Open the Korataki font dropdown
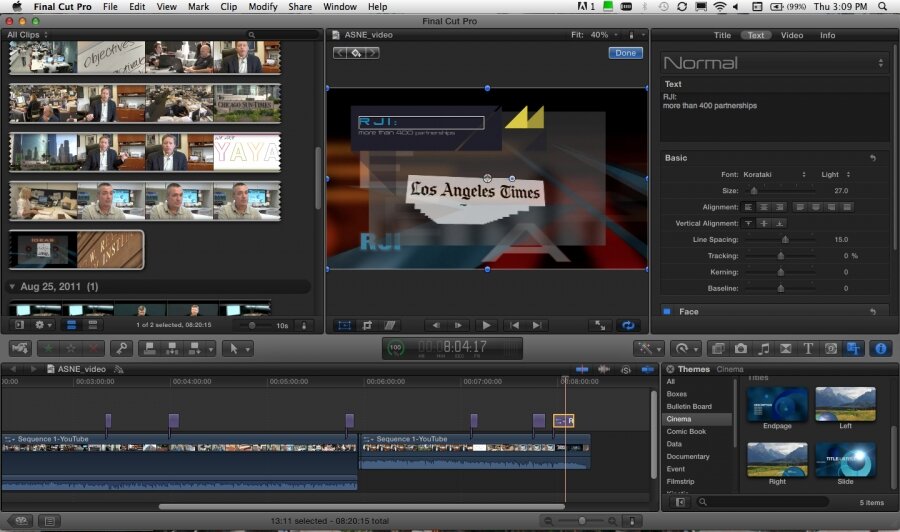The image size is (900, 532). tap(774, 174)
